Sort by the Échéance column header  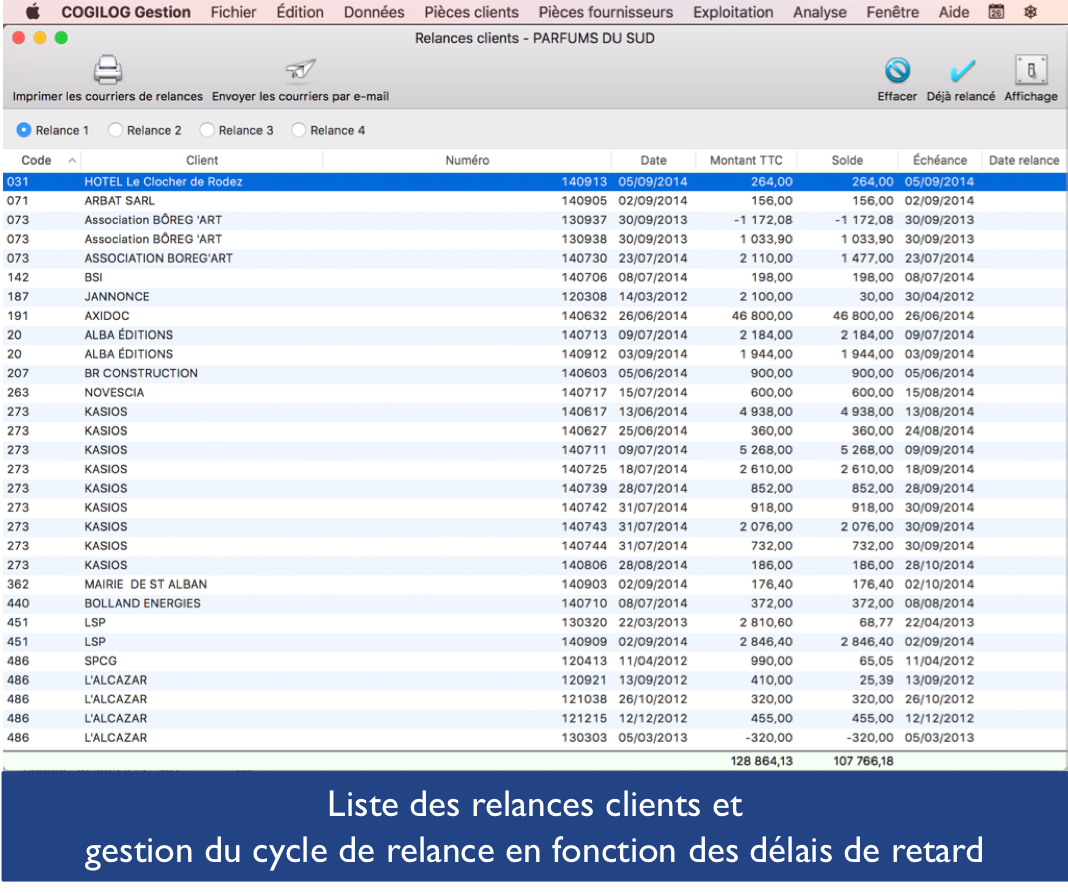[939, 161]
